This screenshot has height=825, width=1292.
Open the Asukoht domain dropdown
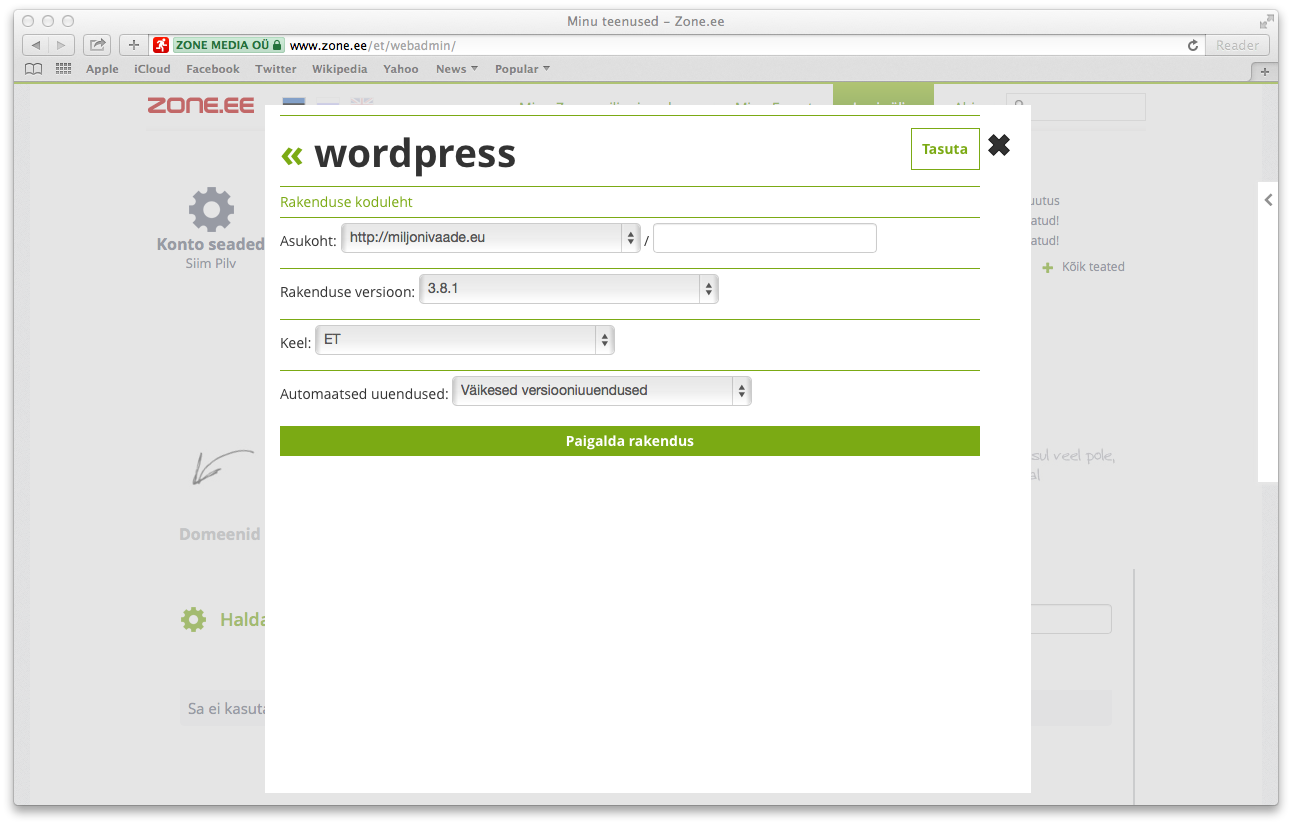click(491, 238)
